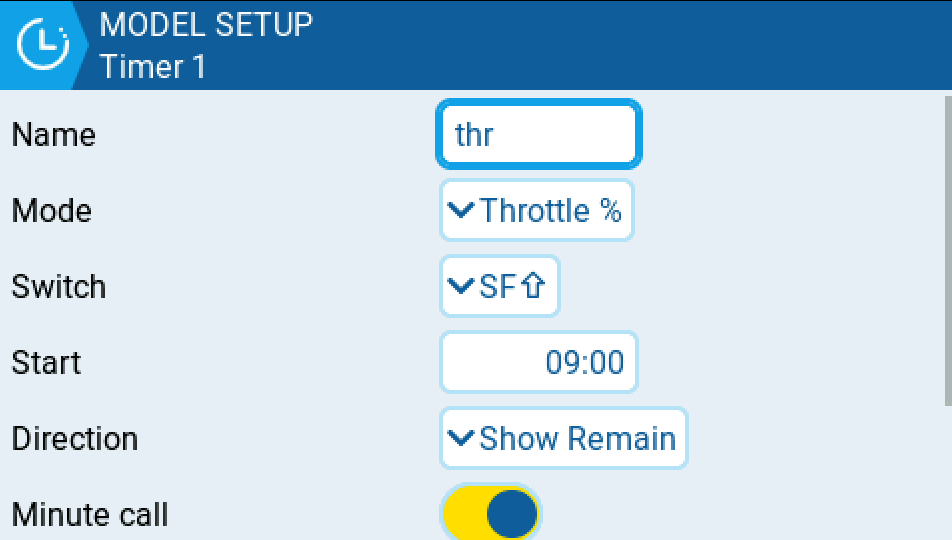
Task: Click the chevron arrow beside SF
Action: tap(461, 287)
